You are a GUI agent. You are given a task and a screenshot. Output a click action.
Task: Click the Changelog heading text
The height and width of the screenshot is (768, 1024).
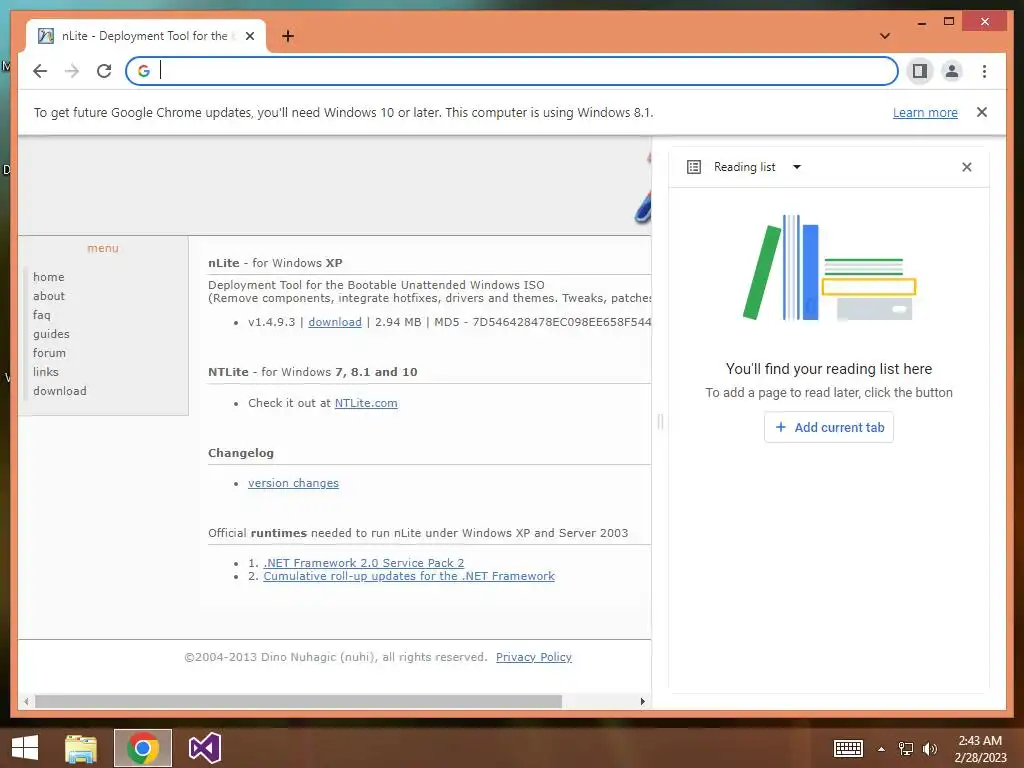coord(241,453)
